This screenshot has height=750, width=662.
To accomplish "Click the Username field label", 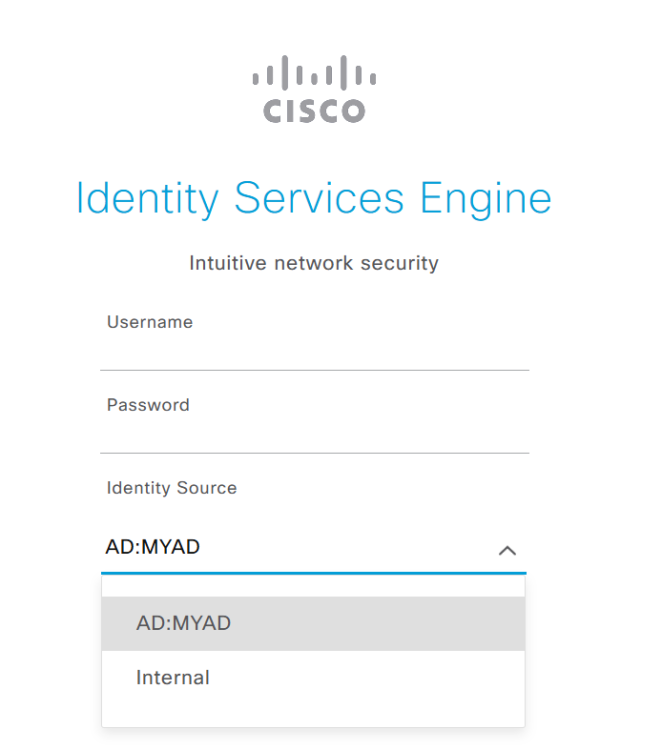I will pos(150,322).
